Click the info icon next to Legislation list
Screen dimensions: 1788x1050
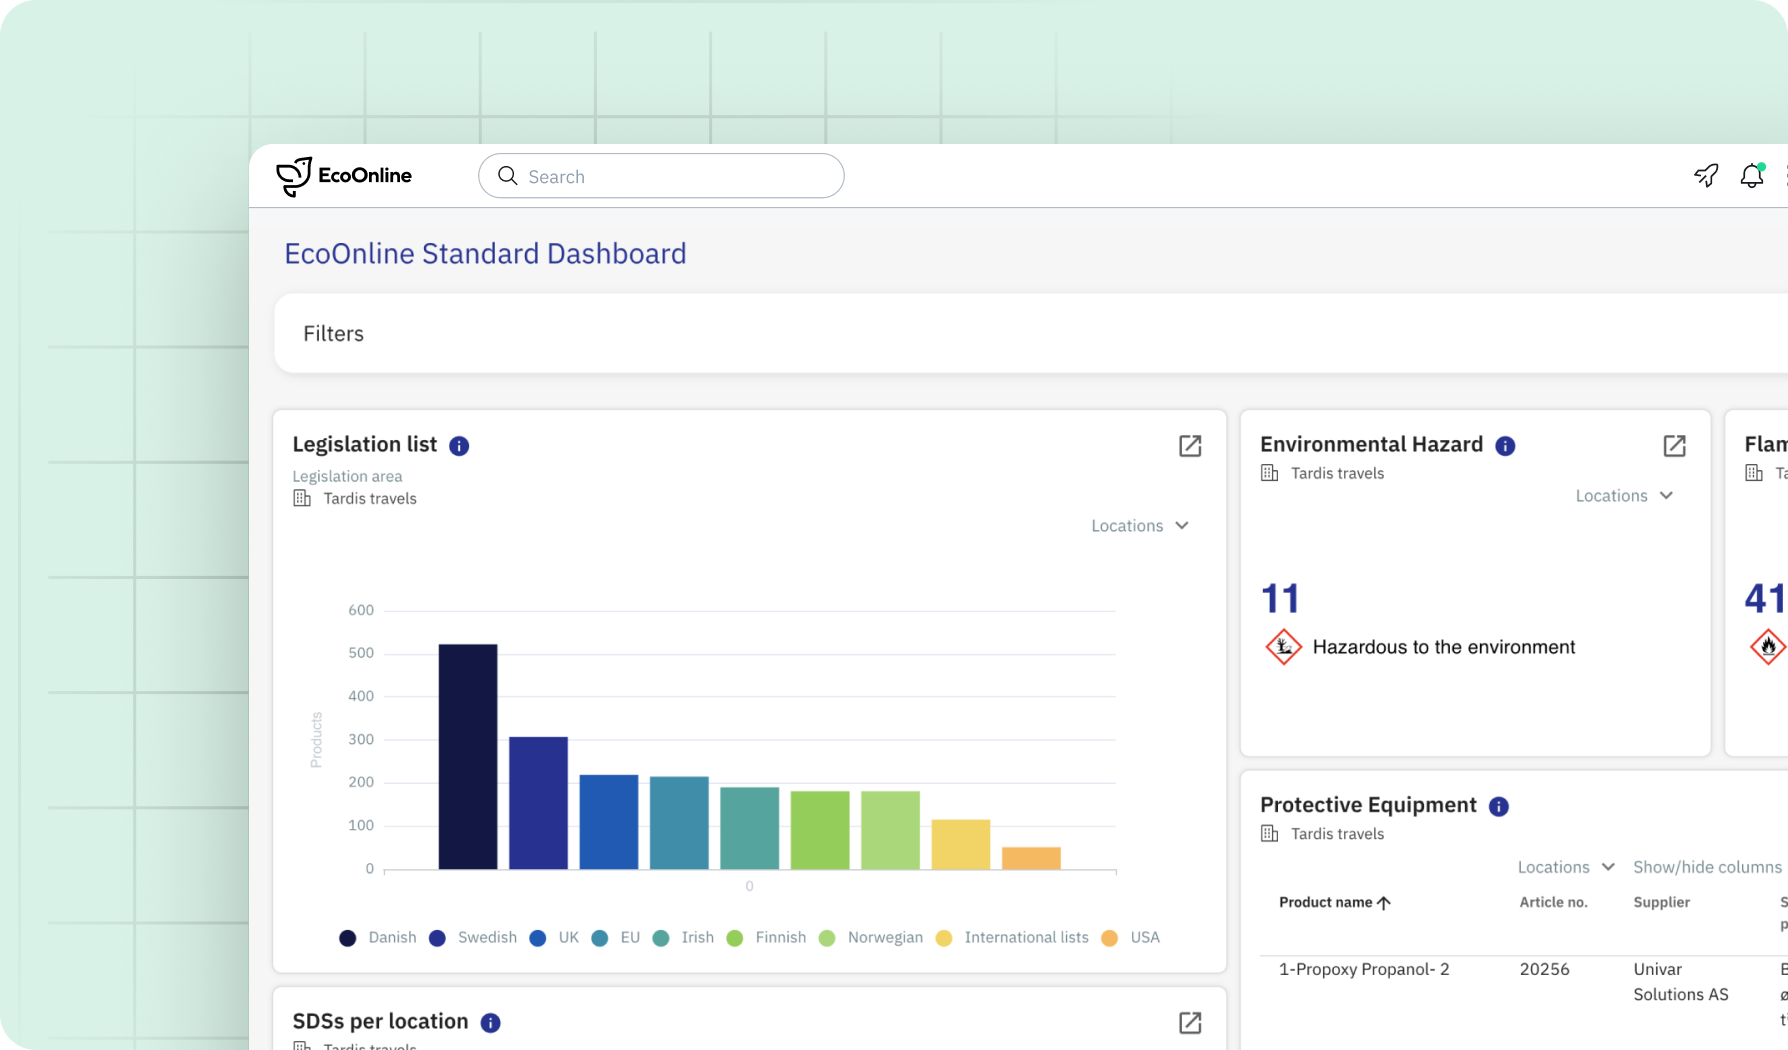pyautogui.click(x=459, y=446)
